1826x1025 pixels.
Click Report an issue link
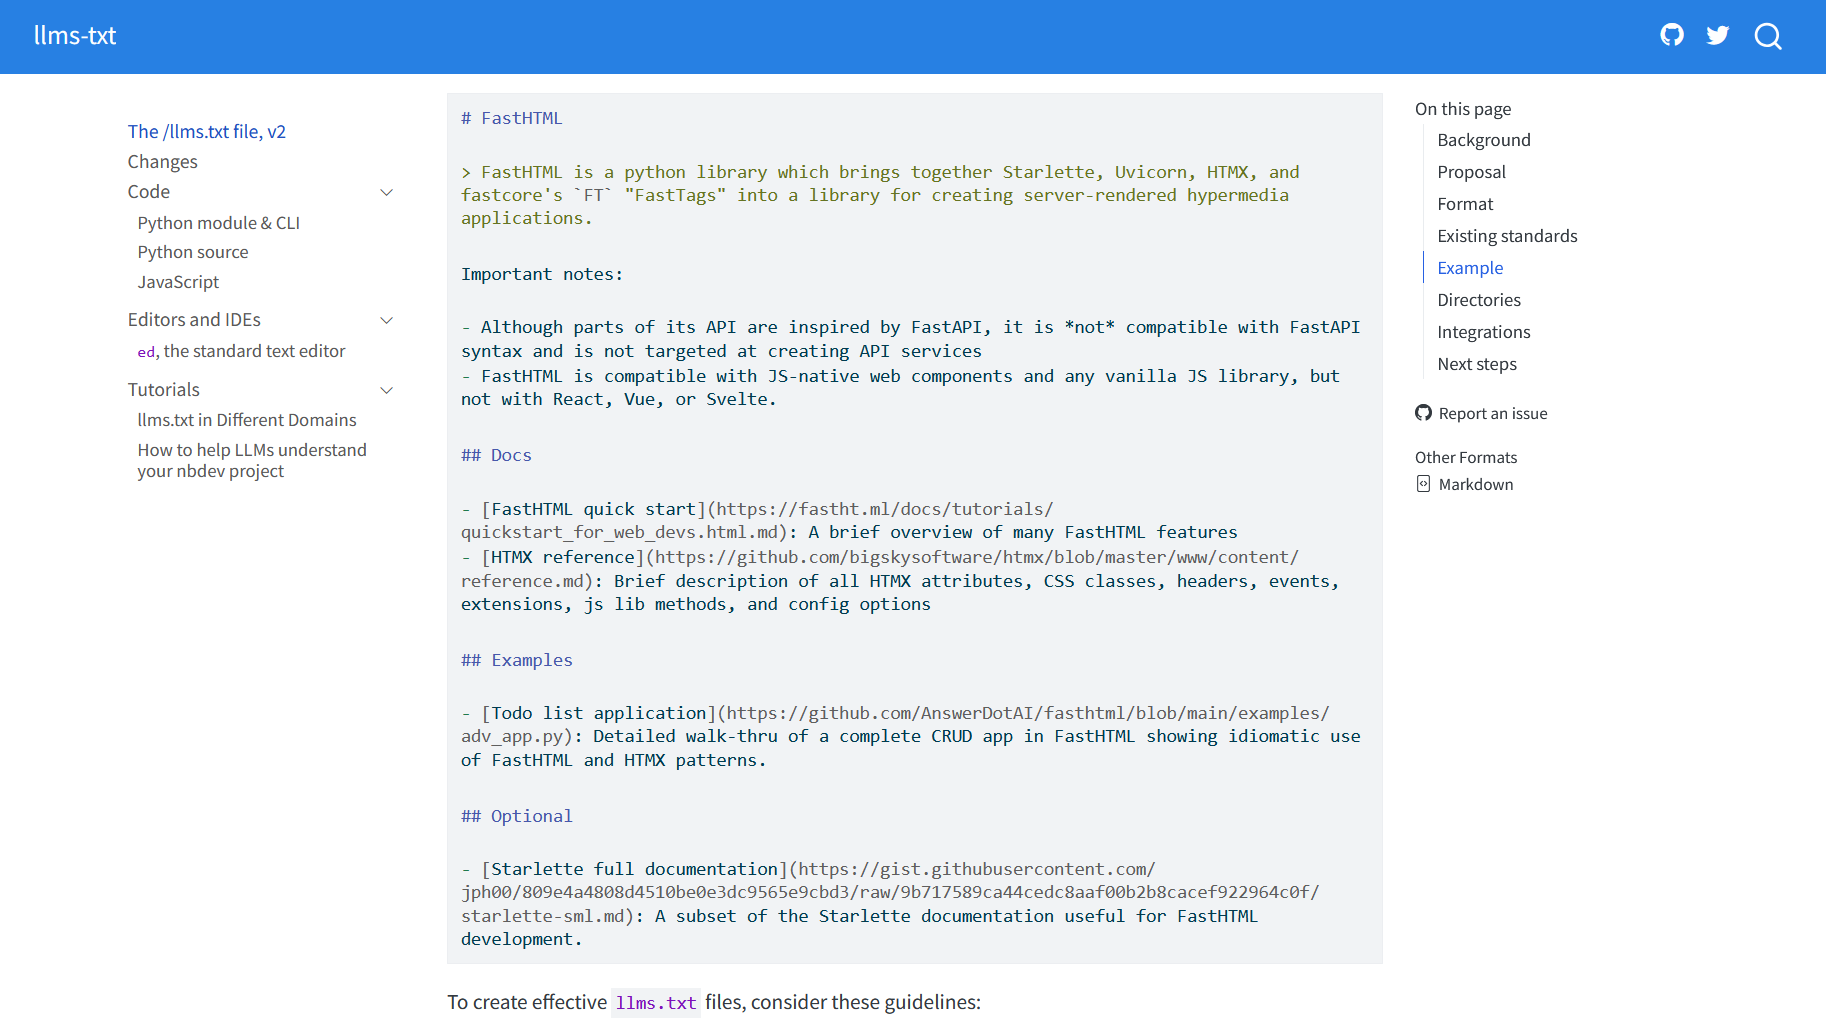[x=1493, y=413]
